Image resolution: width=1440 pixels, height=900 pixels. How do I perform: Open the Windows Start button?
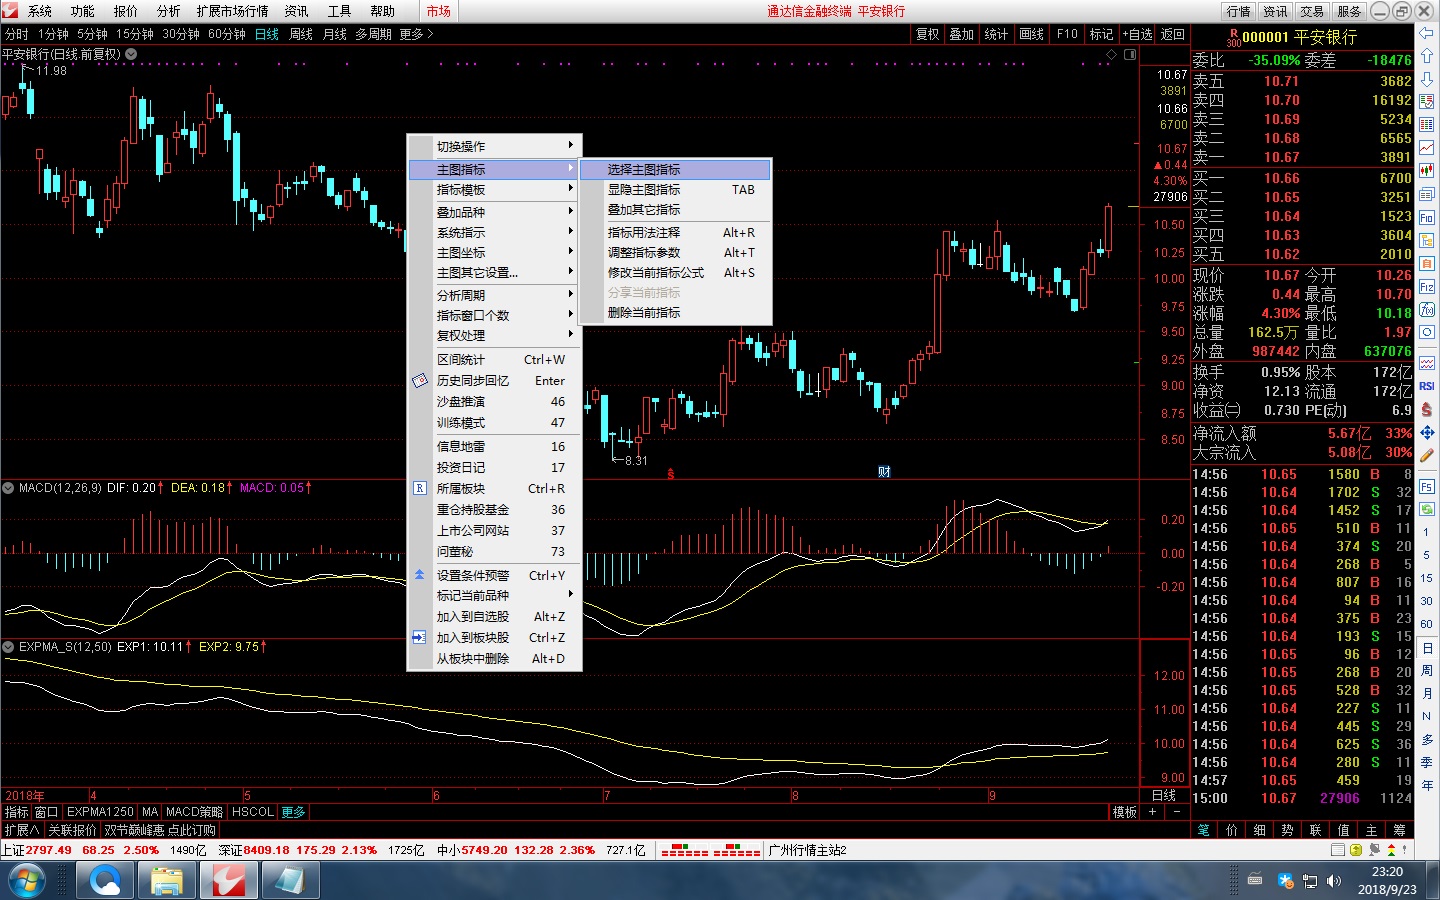point(27,881)
